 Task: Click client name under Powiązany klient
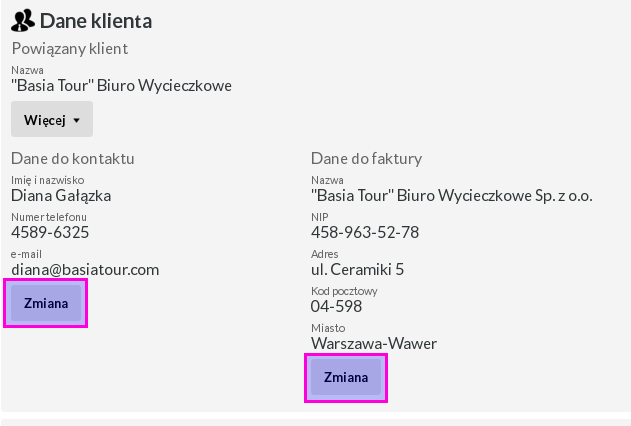coord(122,86)
